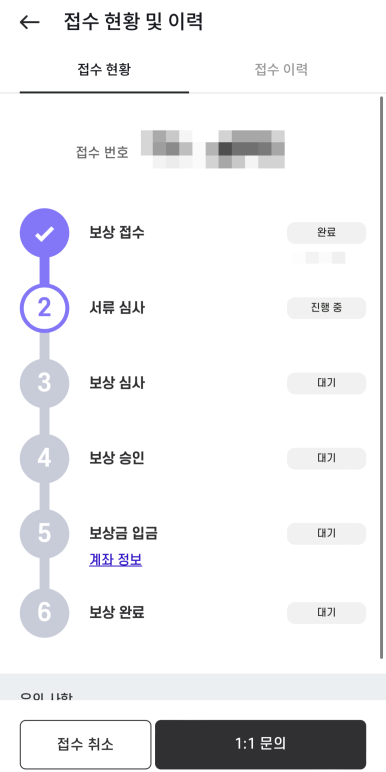The height and width of the screenshot is (772, 386).
Task: Switch to the 접수 현황 tab
Action: (104, 69)
